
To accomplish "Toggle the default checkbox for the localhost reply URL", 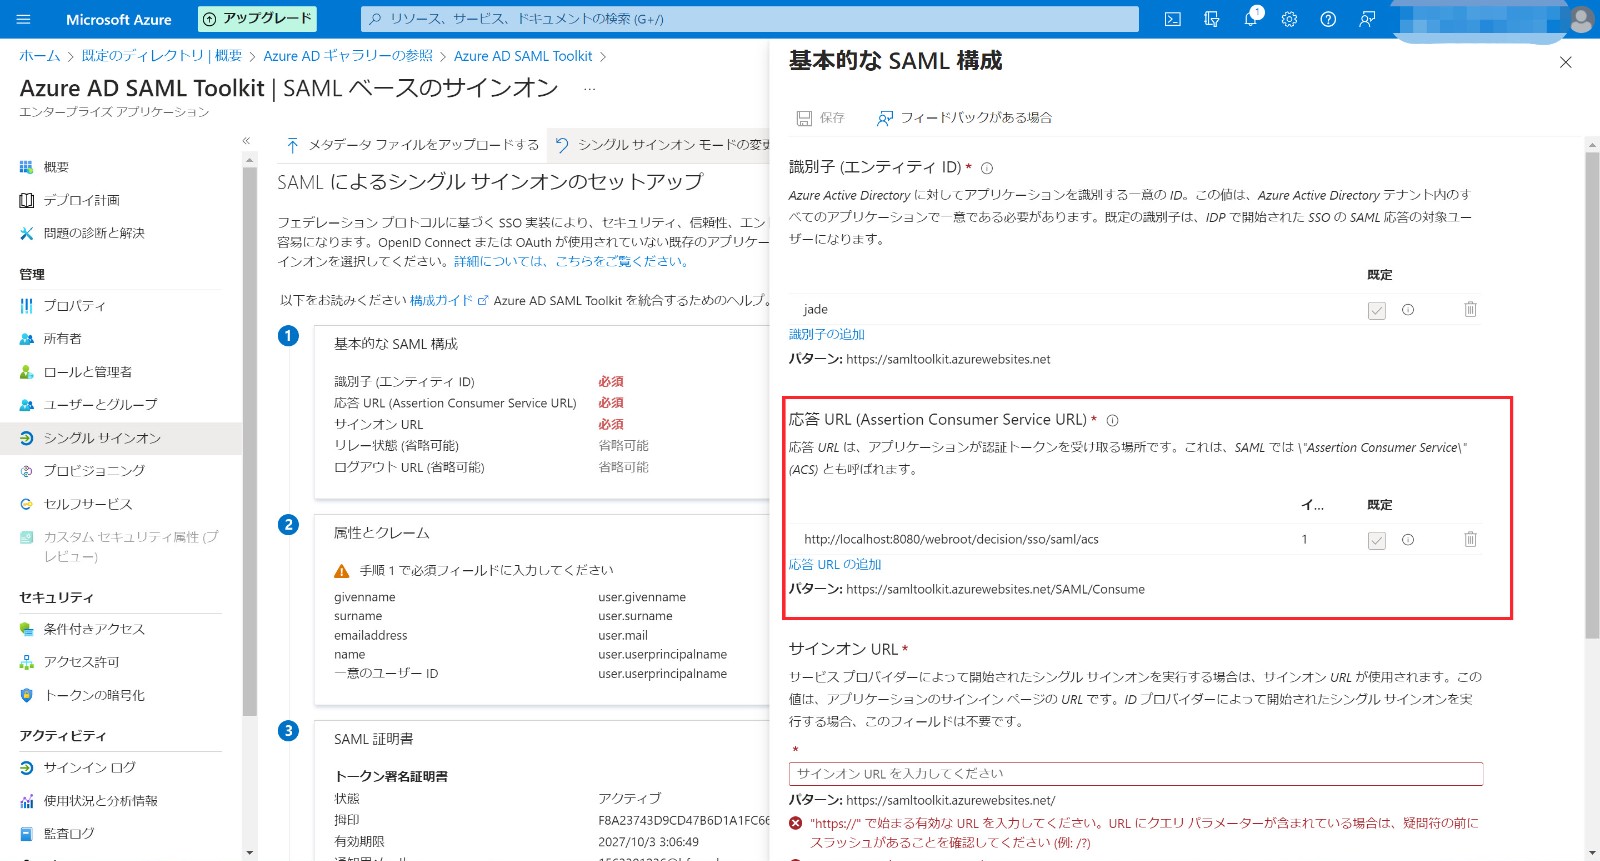I will 1377,540.
